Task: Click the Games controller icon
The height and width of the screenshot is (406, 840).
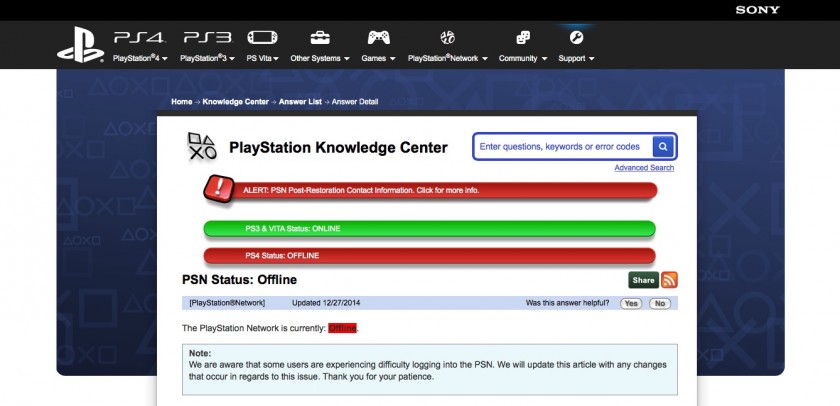Action: click(x=378, y=37)
